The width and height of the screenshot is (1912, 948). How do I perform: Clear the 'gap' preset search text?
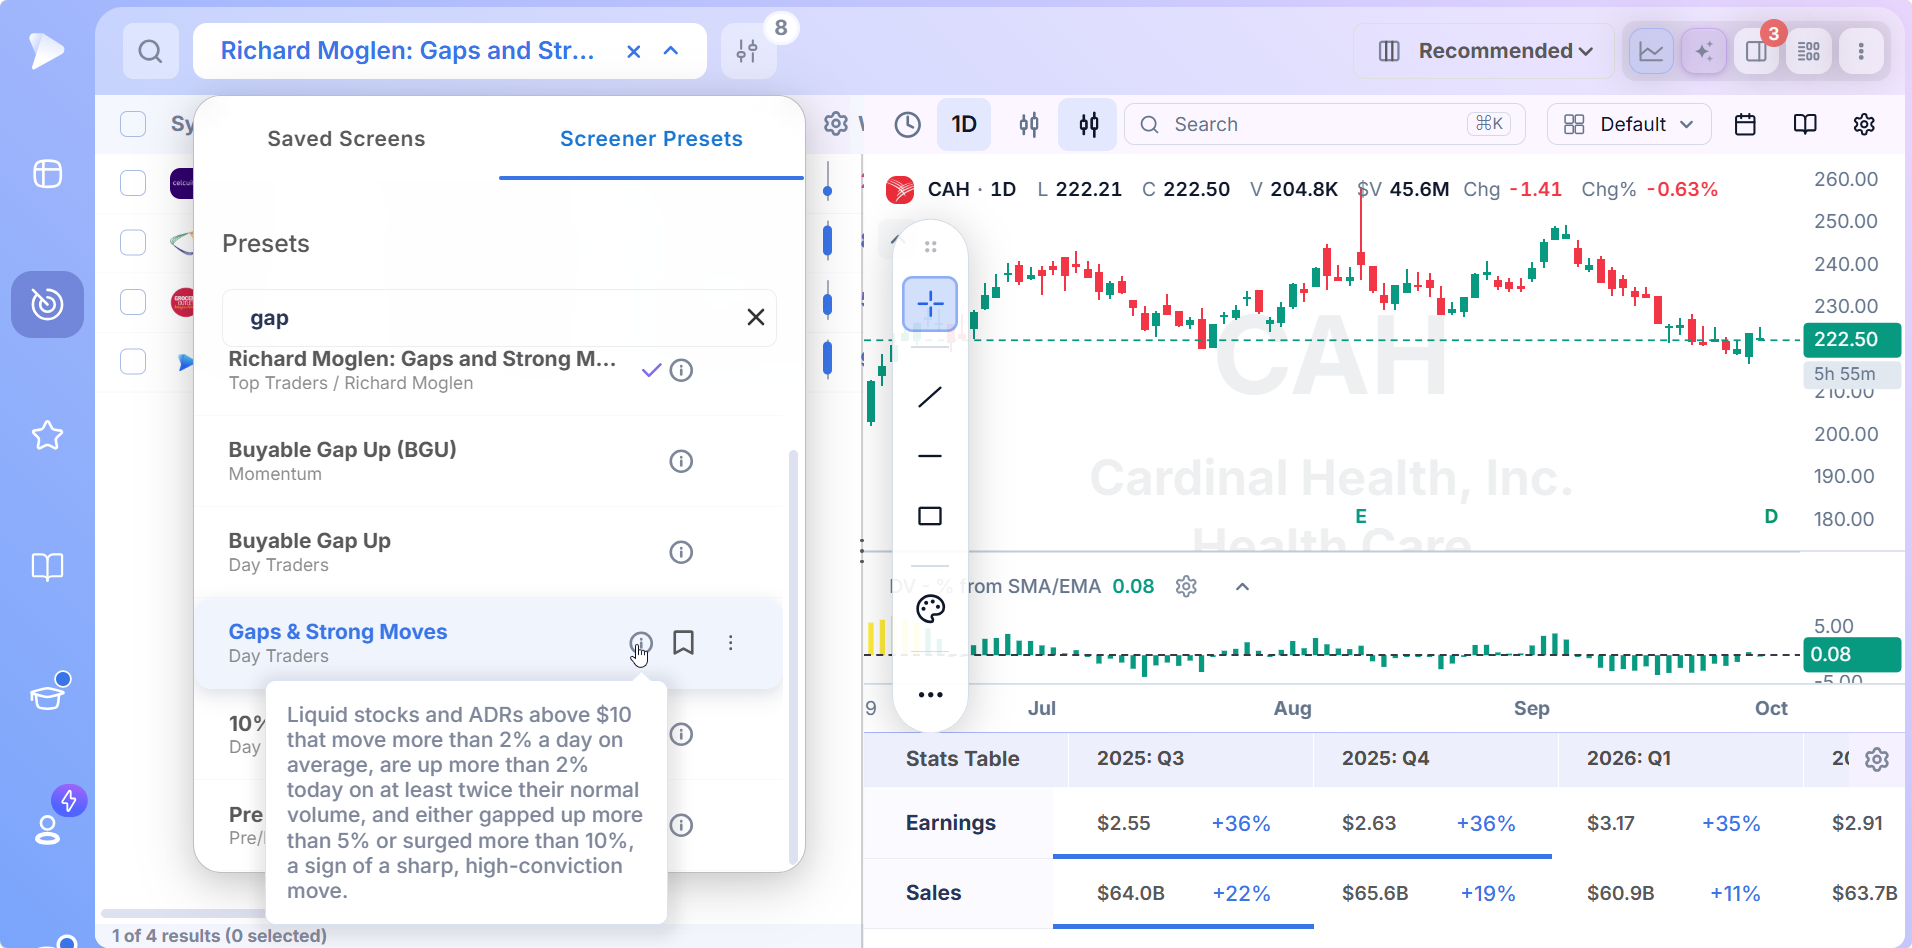(756, 317)
